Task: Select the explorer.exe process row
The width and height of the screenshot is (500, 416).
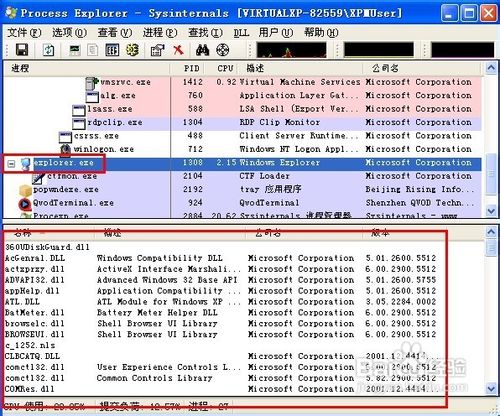Action: pyautogui.click(x=242, y=163)
